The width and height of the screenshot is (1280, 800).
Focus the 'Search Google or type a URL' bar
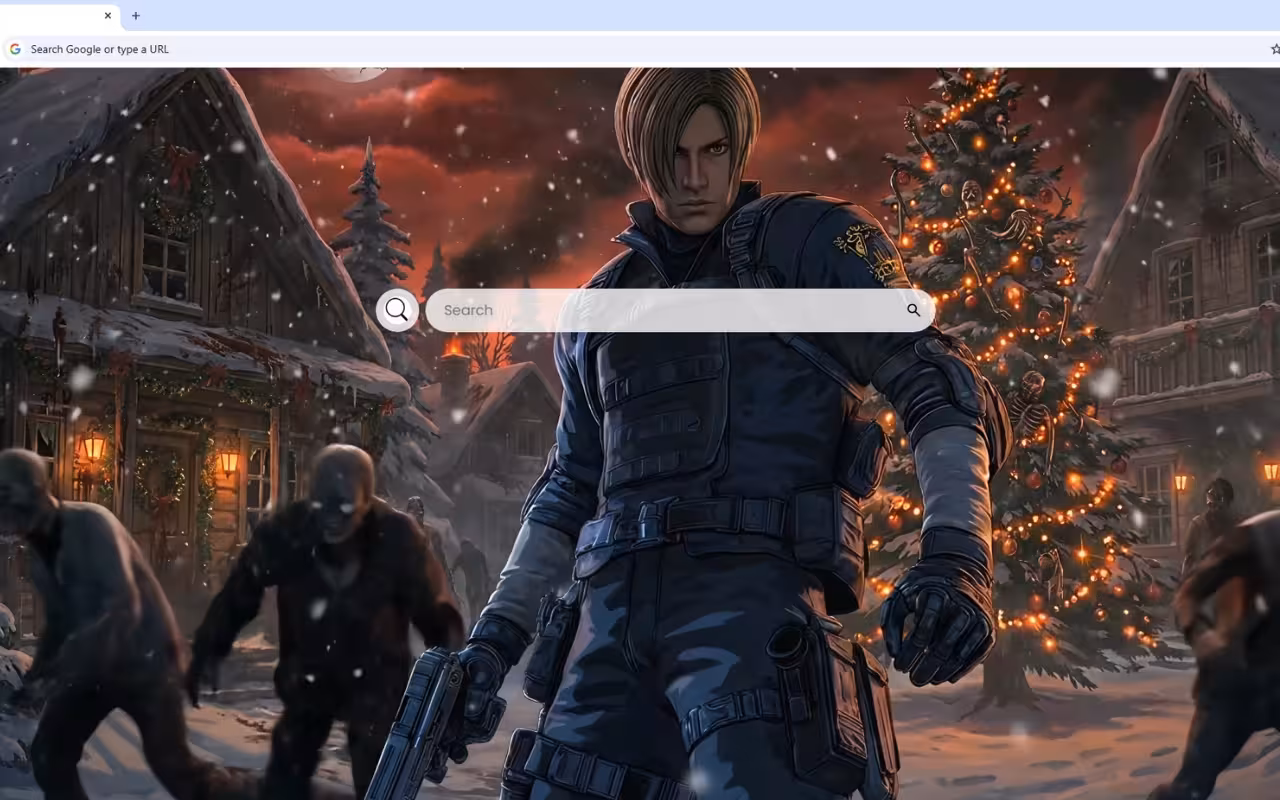click(x=640, y=49)
